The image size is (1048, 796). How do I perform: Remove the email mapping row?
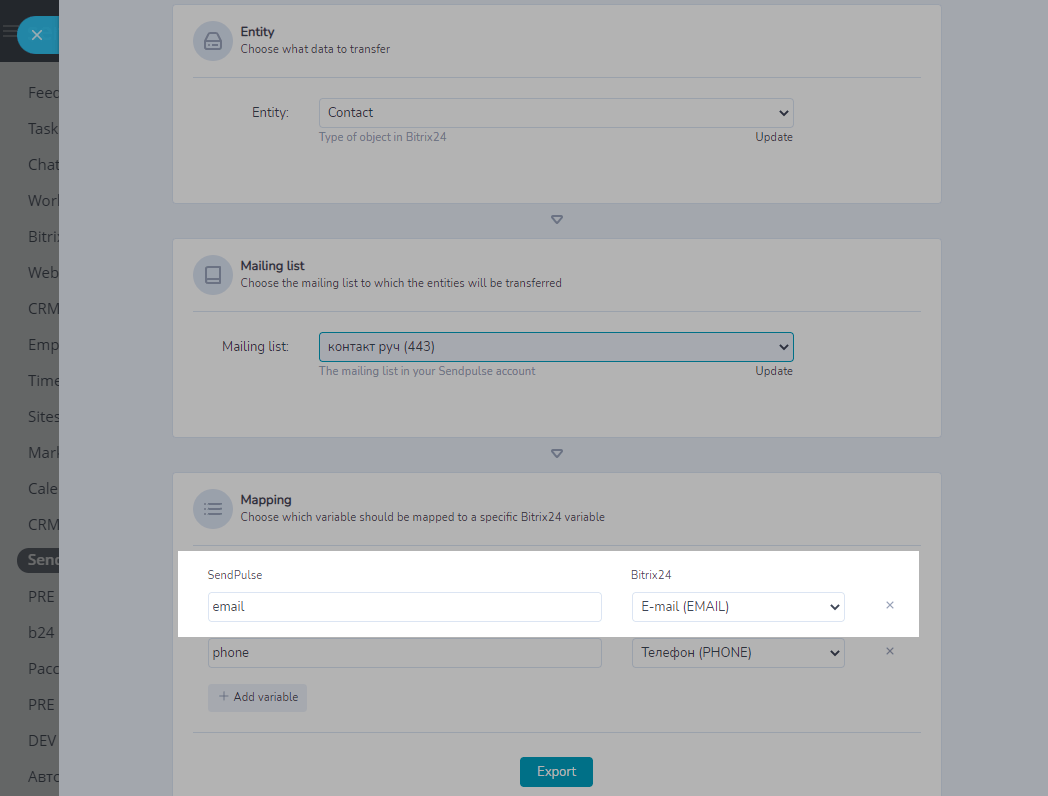[890, 605]
